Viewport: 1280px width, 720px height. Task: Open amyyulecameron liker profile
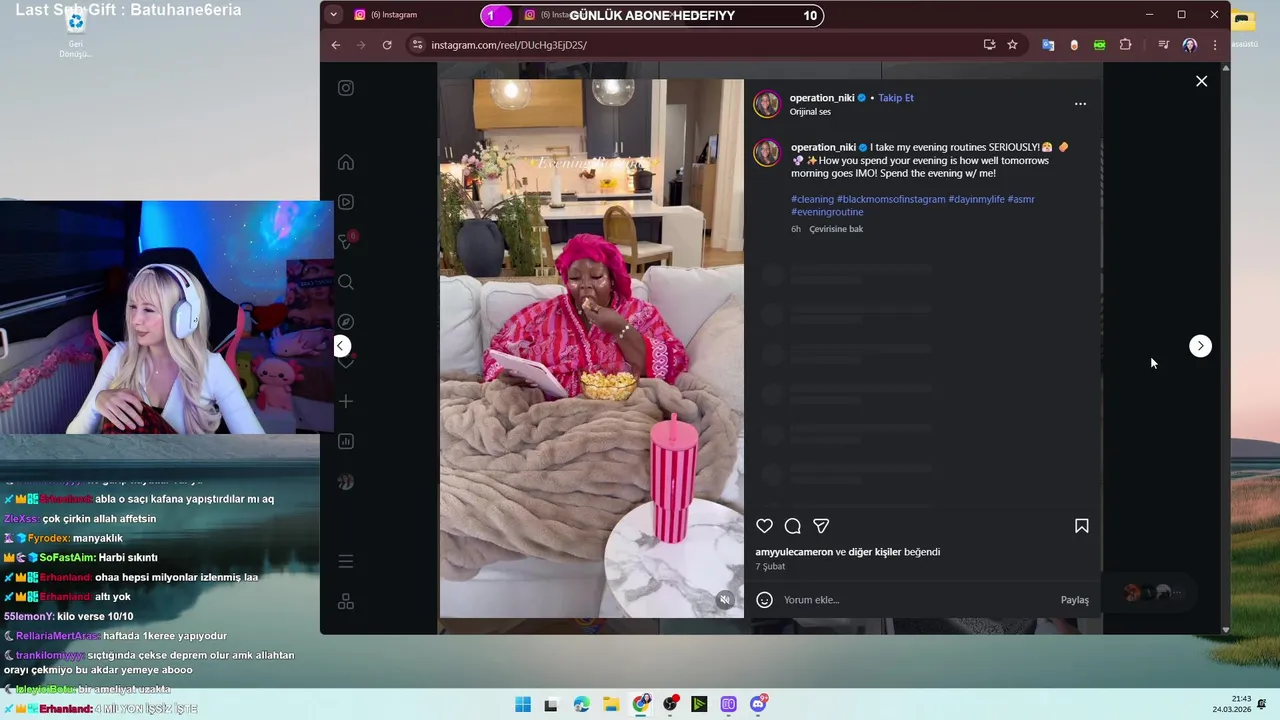pyautogui.click(x=794, y=552)
